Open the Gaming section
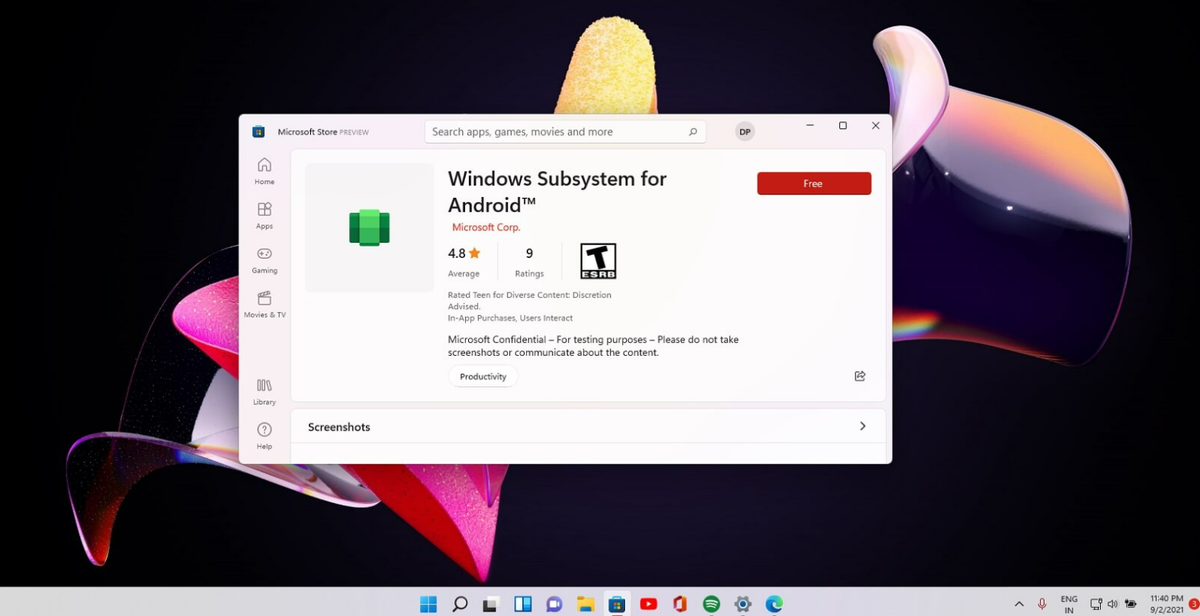1200x616 pixels. [264, 259]
